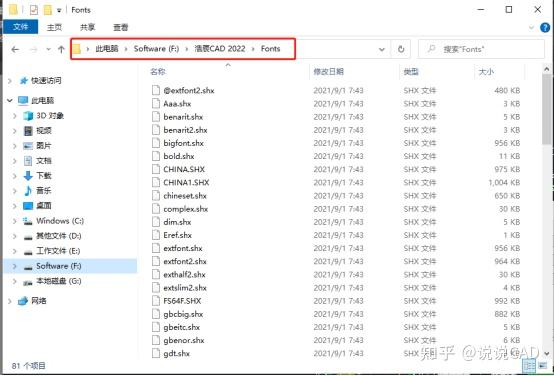Collapse 此电脑 tree node
Viewport: 554px width, 376px height.
point(10,101)
